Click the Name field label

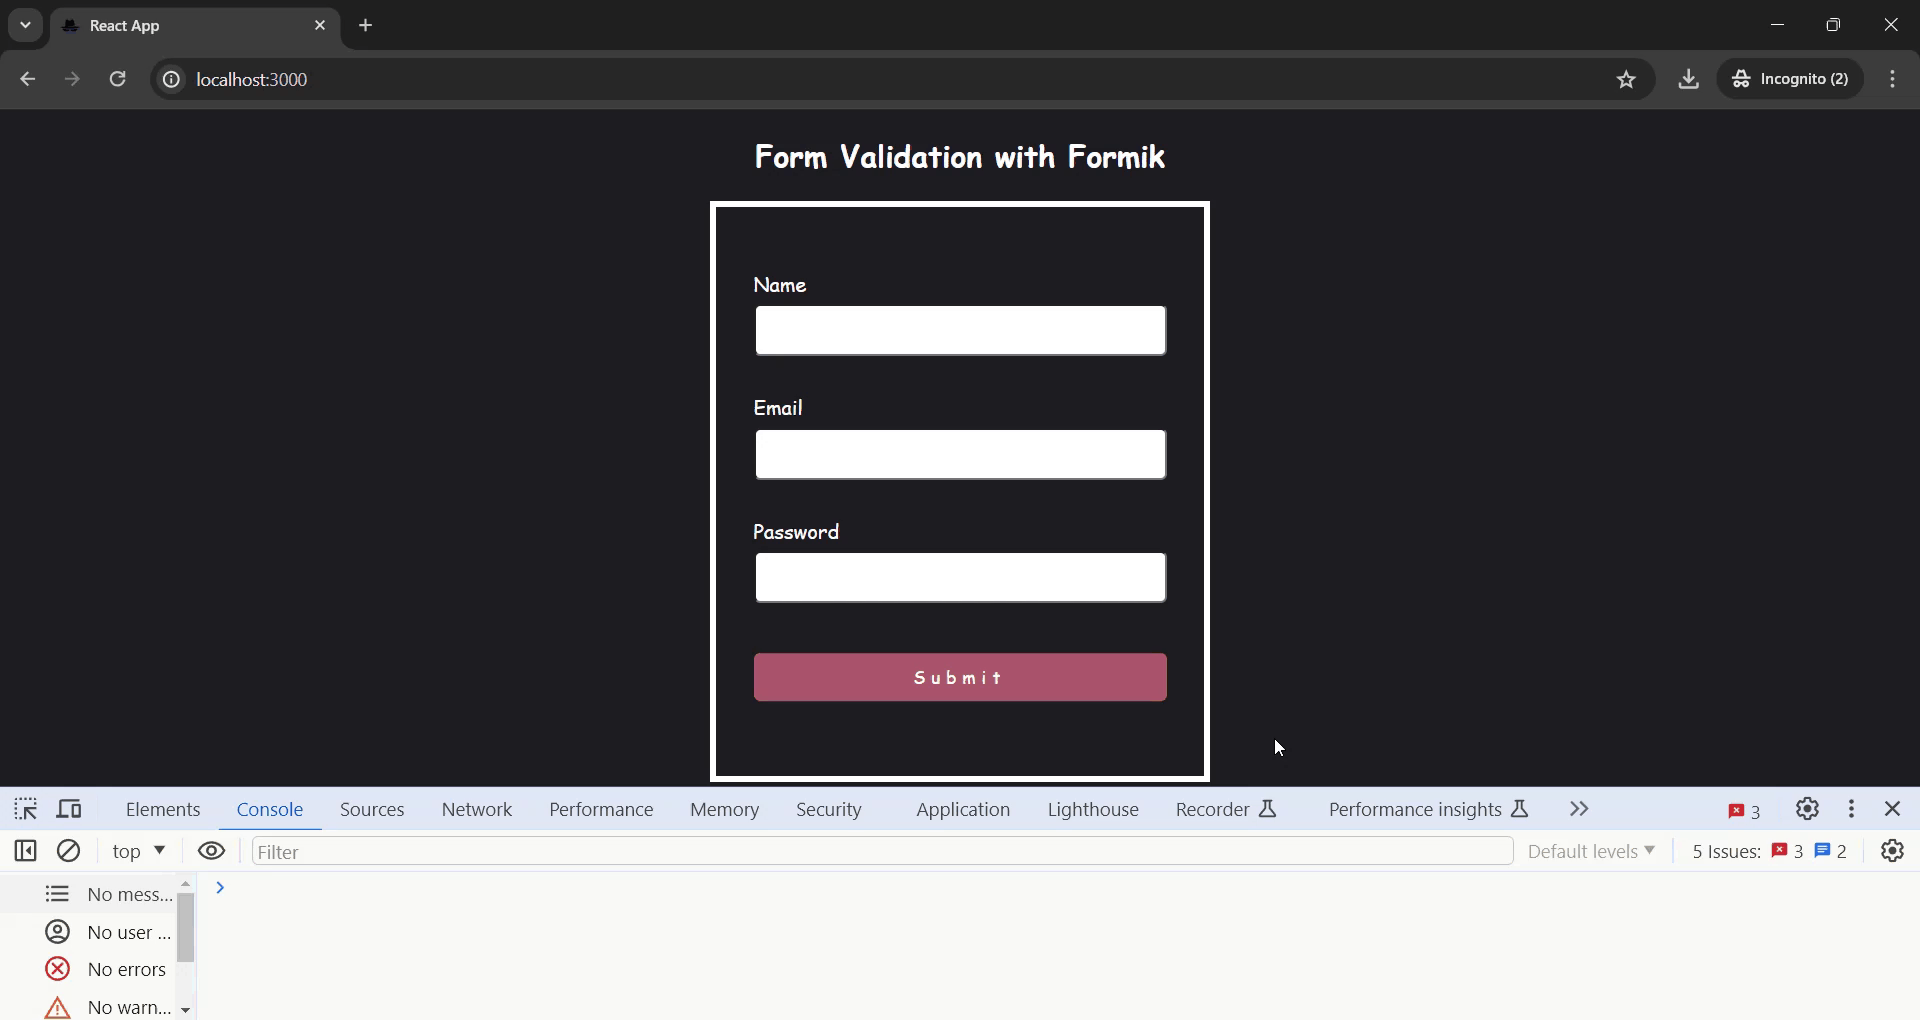(780, 285)
